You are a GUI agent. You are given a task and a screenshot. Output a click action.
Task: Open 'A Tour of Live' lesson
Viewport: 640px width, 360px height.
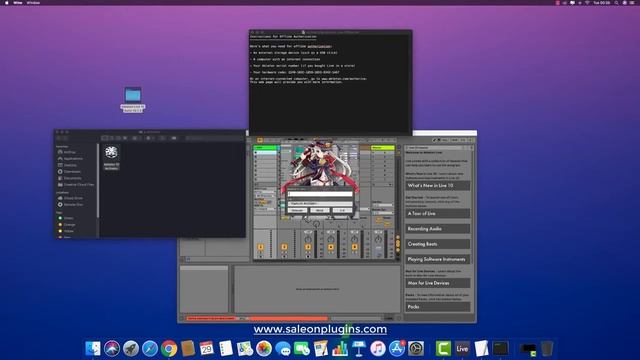438,214
